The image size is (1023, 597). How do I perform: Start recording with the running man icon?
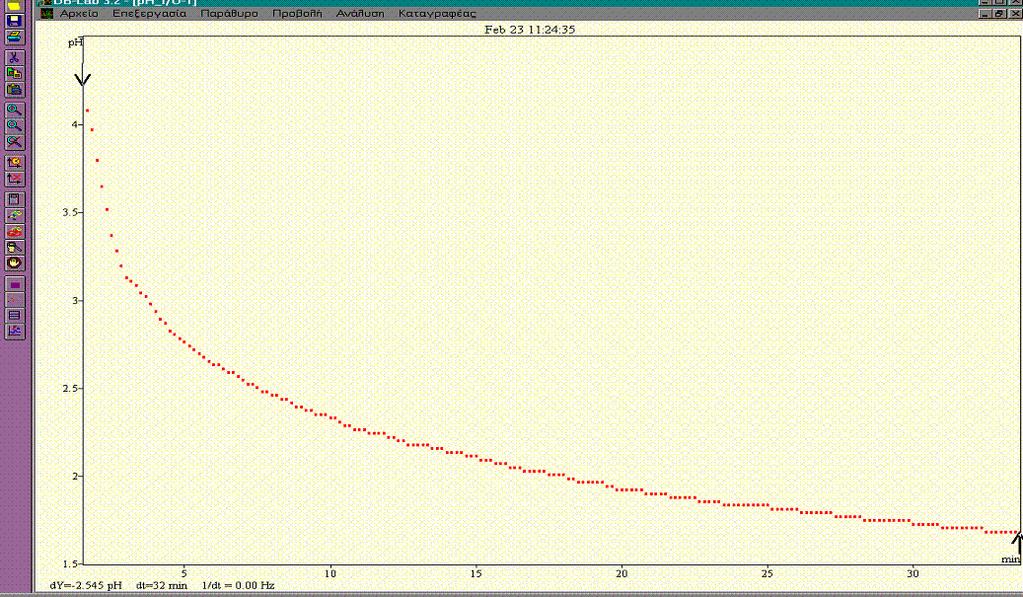click(14, 215)
